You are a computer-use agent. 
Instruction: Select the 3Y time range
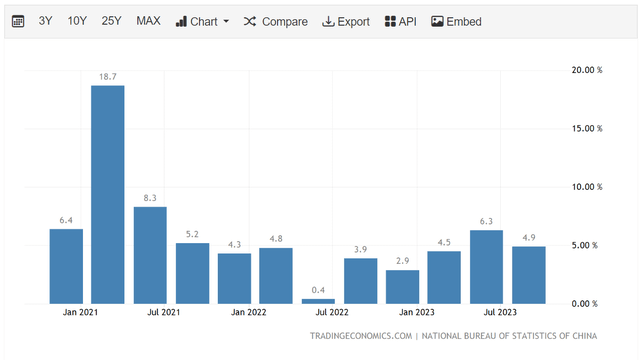click(45, 21)
